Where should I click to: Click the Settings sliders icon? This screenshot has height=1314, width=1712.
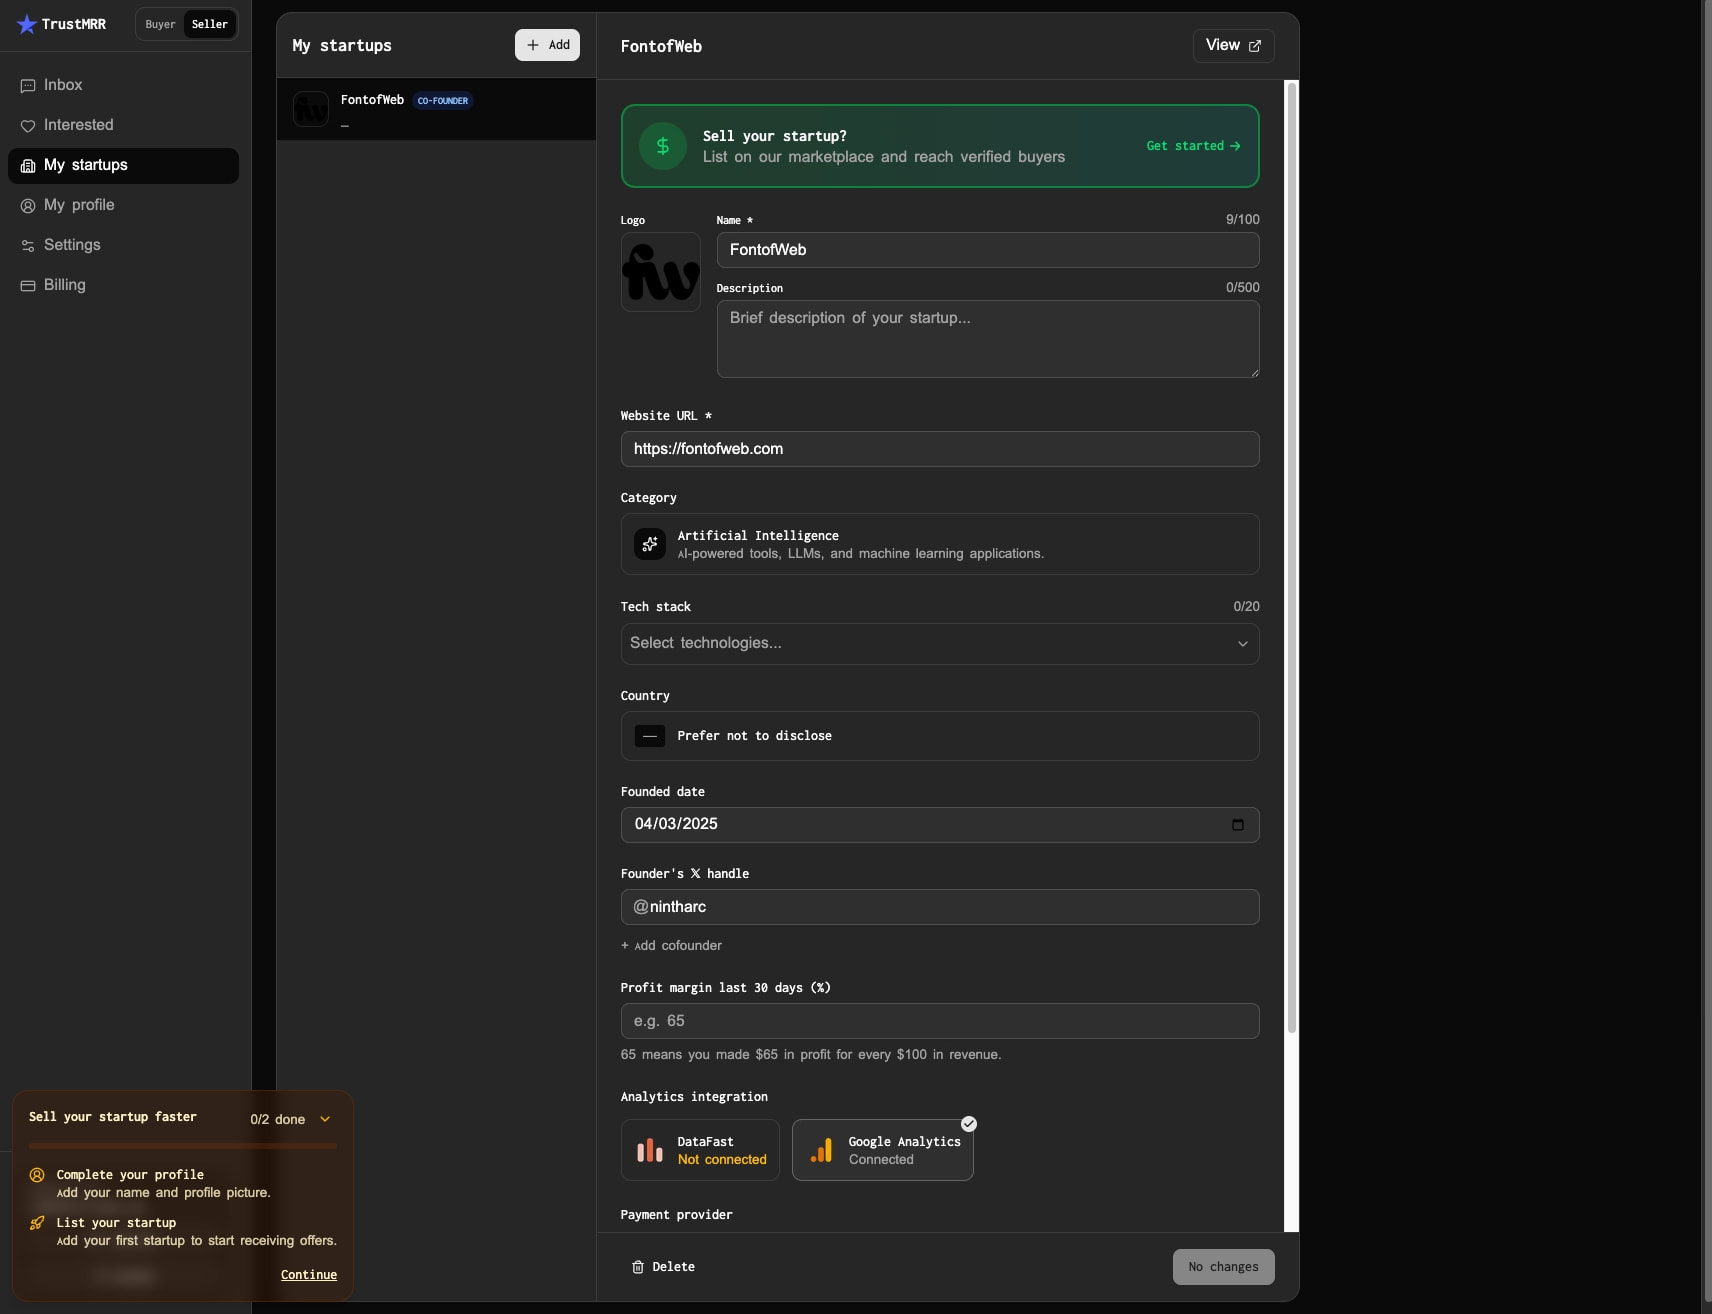28,246
